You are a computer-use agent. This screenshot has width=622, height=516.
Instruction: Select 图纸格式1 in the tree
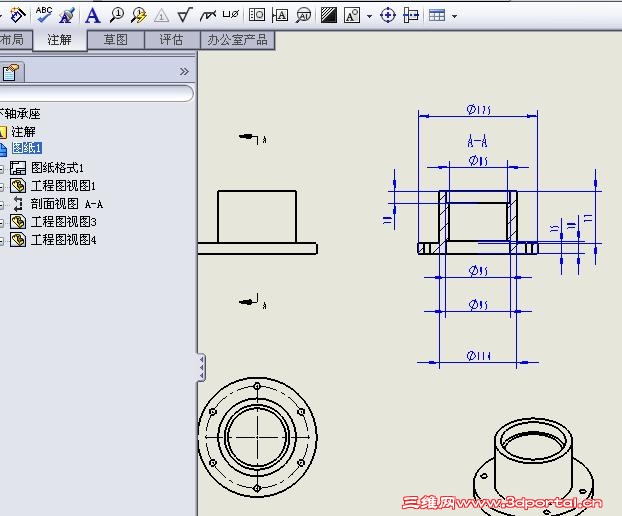(57, 168)
